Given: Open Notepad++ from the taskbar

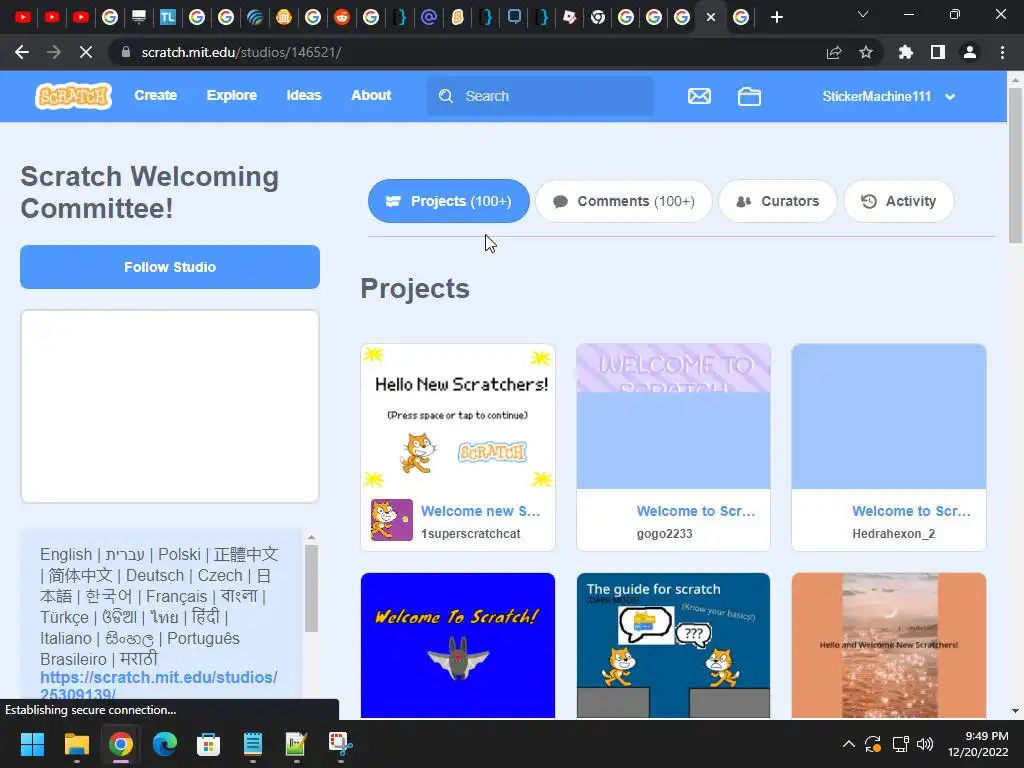Looking at the screenshot, I should coord(296,744).
